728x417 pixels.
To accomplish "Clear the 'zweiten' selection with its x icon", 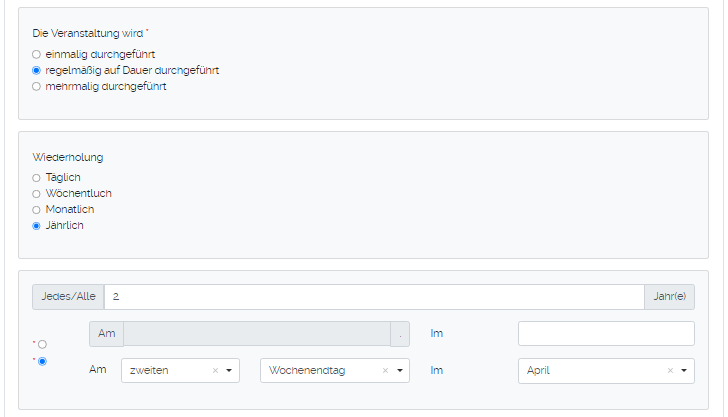I will click(x=215, y=371).
